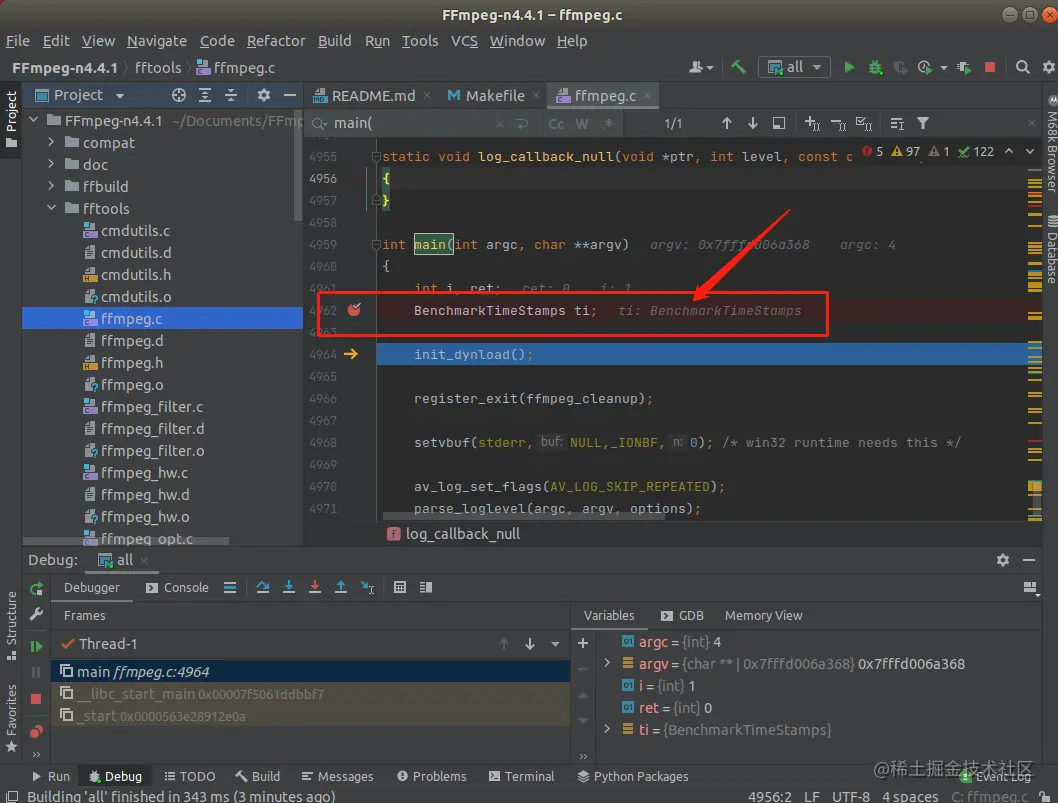
Task: Start debugging with the bug icon
Action: pos(875,67)
